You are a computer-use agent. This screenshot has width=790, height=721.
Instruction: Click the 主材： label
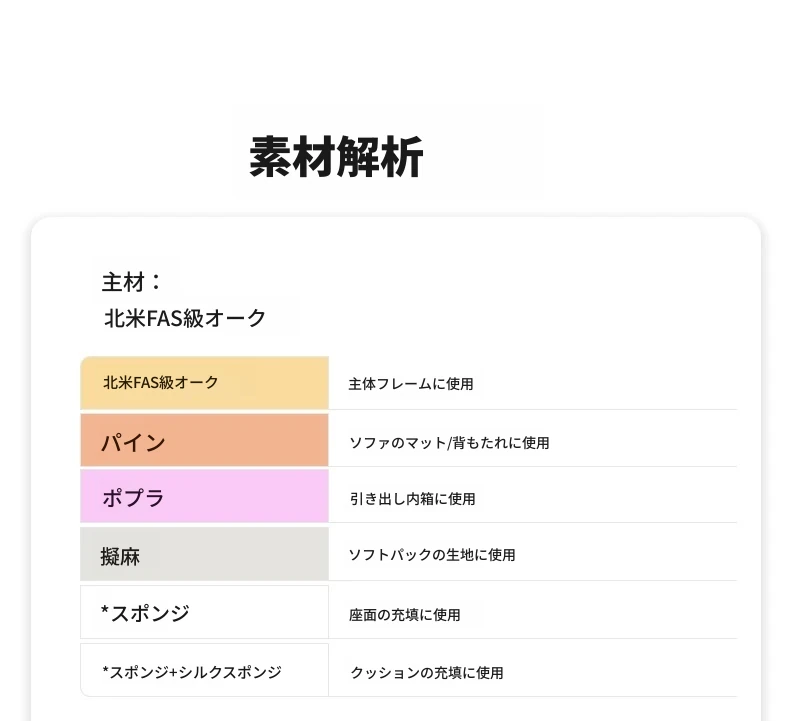point(132,282)
